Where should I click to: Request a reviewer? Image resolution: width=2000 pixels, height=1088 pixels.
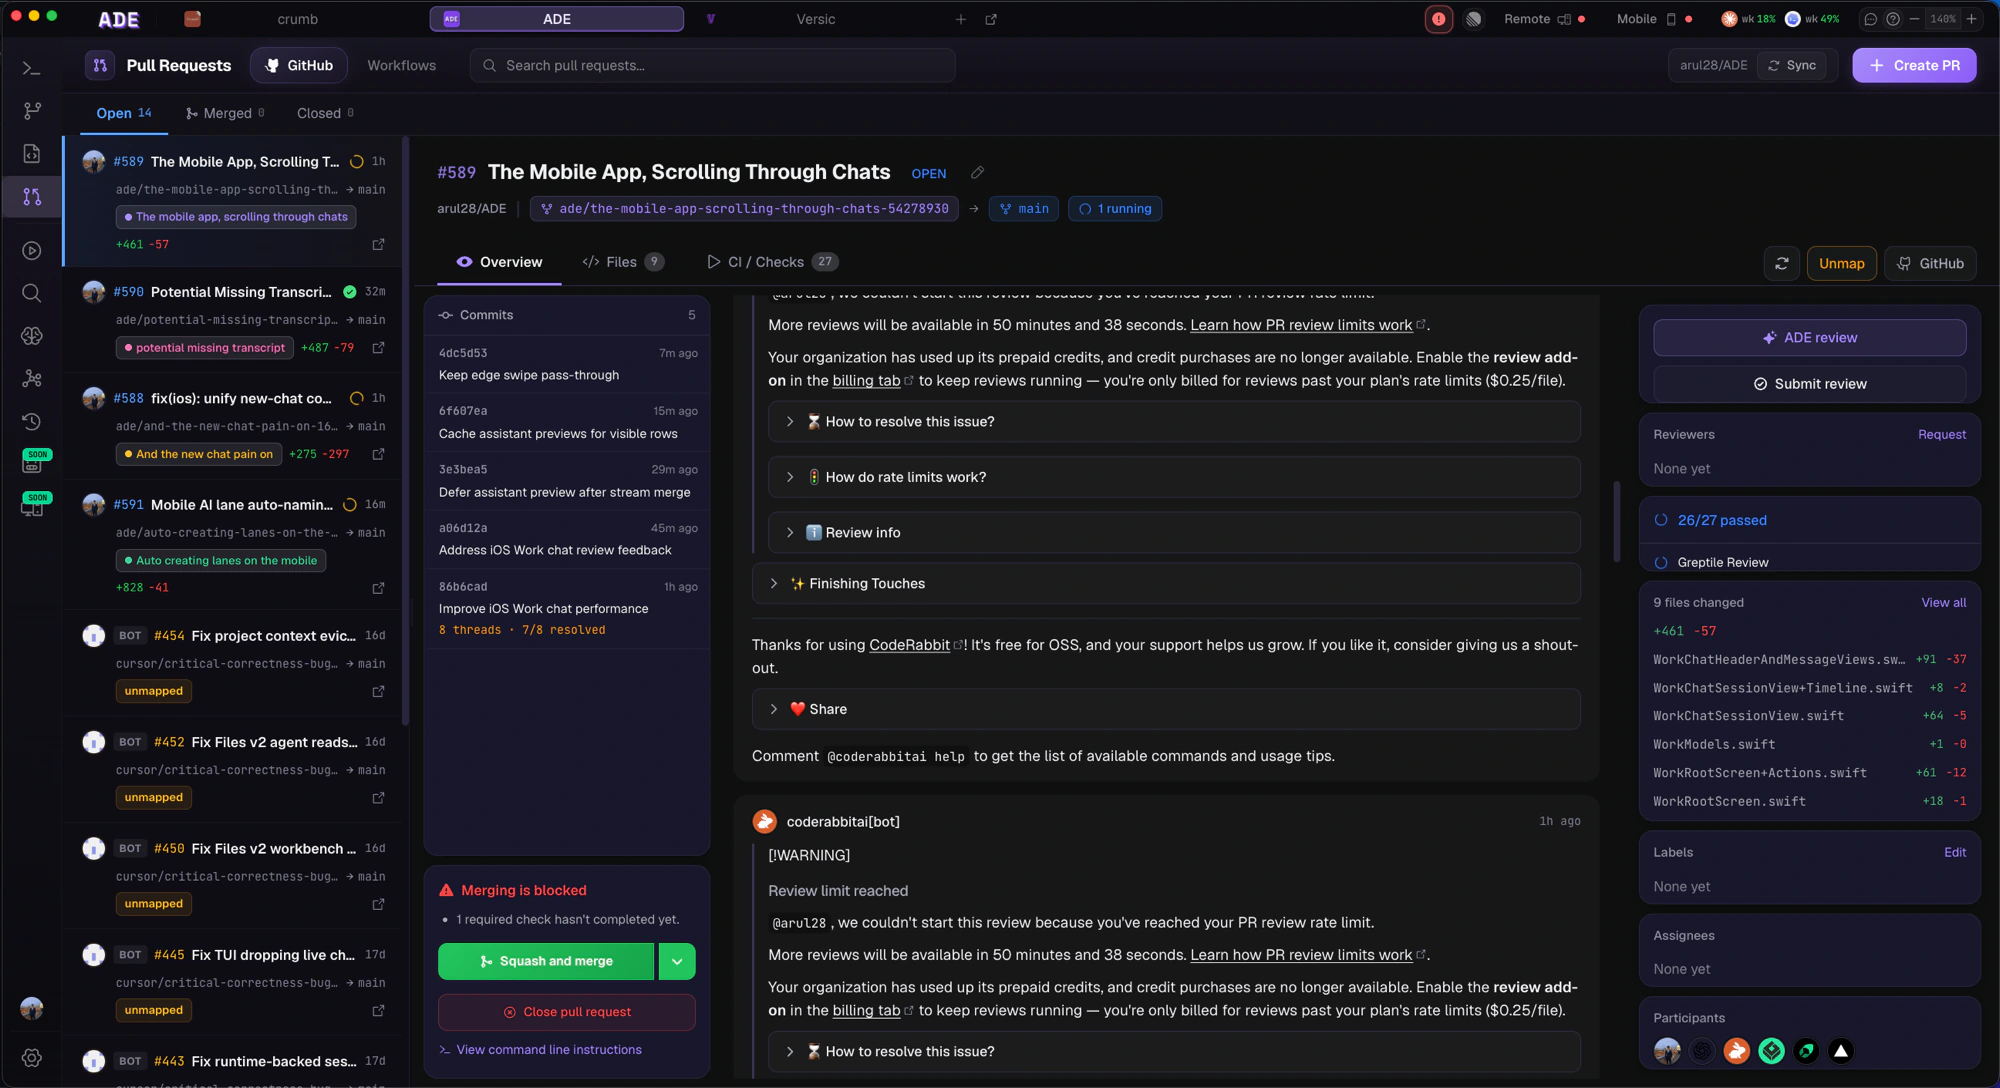[x=1942, y=435]
